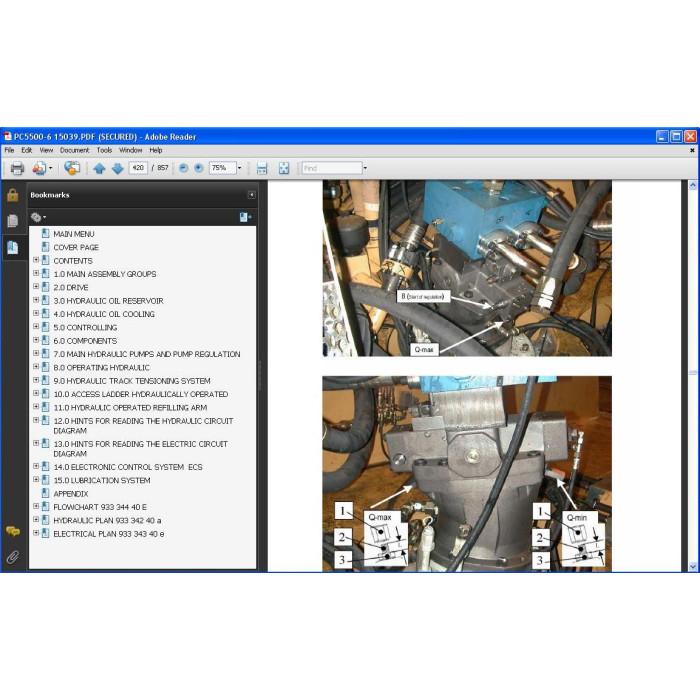Expand 3.0 HYDRAULIC OIL RESERVOIR bookmark
Viewport: 700px width, 700px height.
(36, 300)
